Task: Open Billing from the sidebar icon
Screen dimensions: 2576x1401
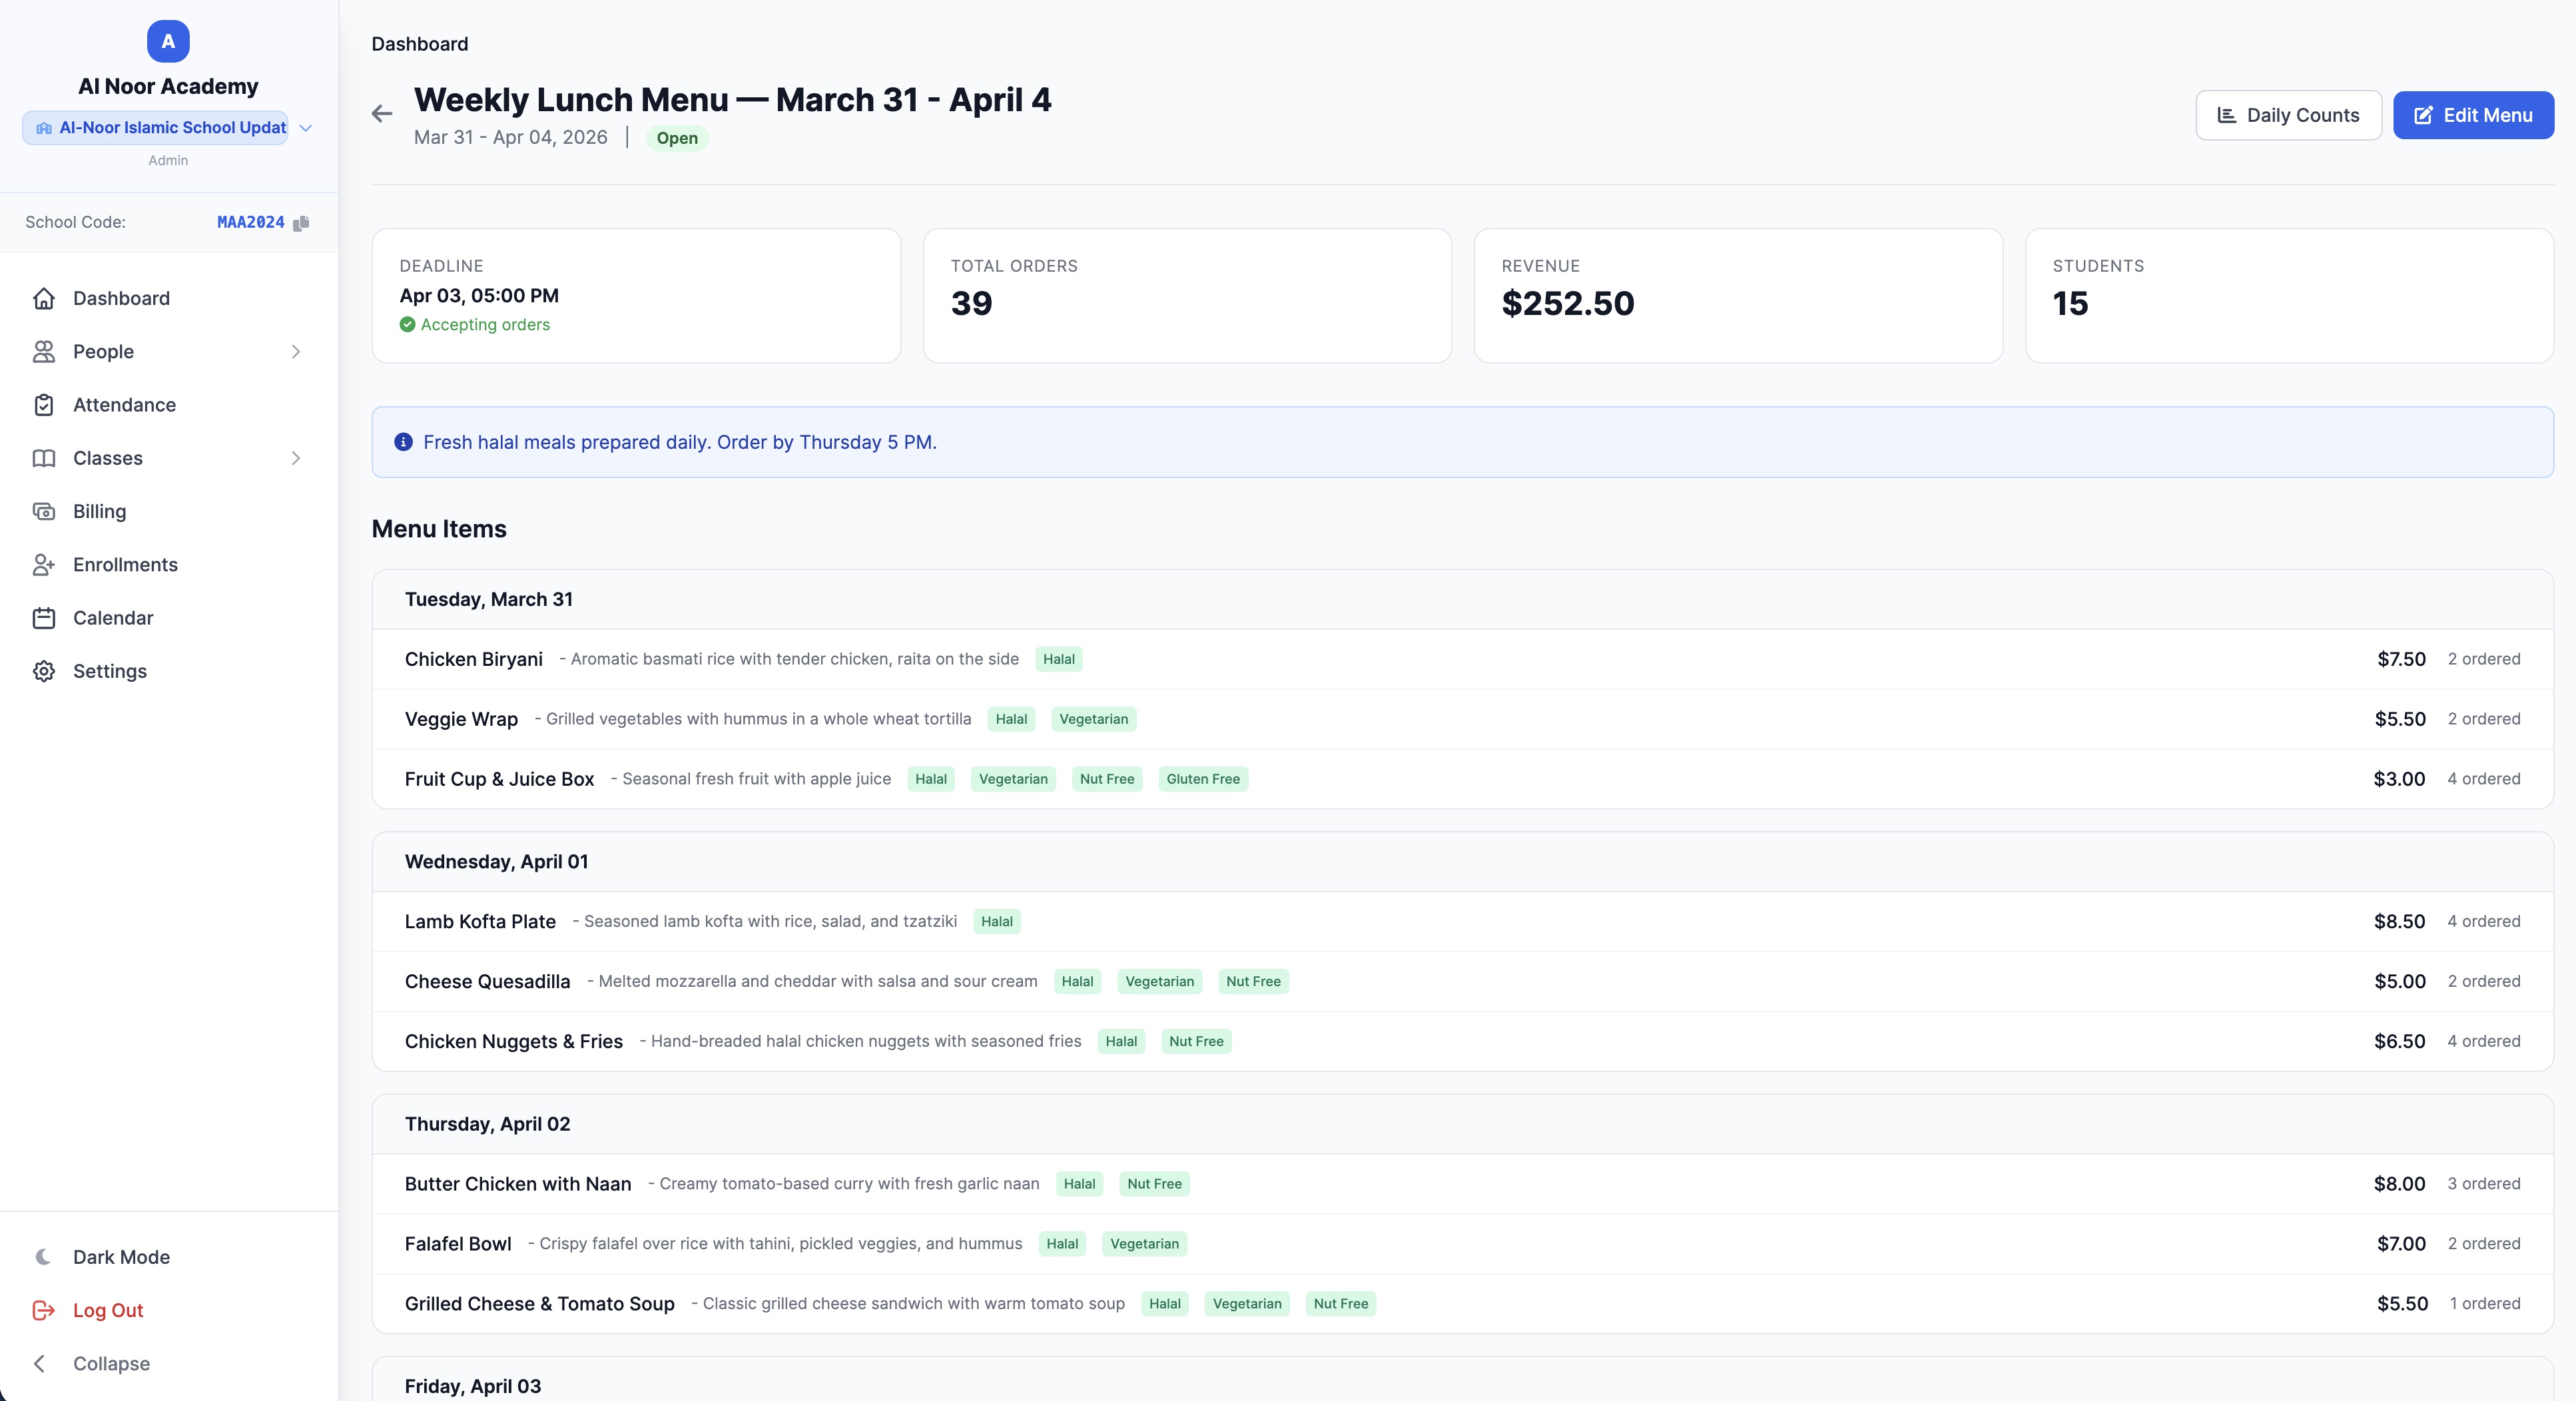Action: coord(44,511)
